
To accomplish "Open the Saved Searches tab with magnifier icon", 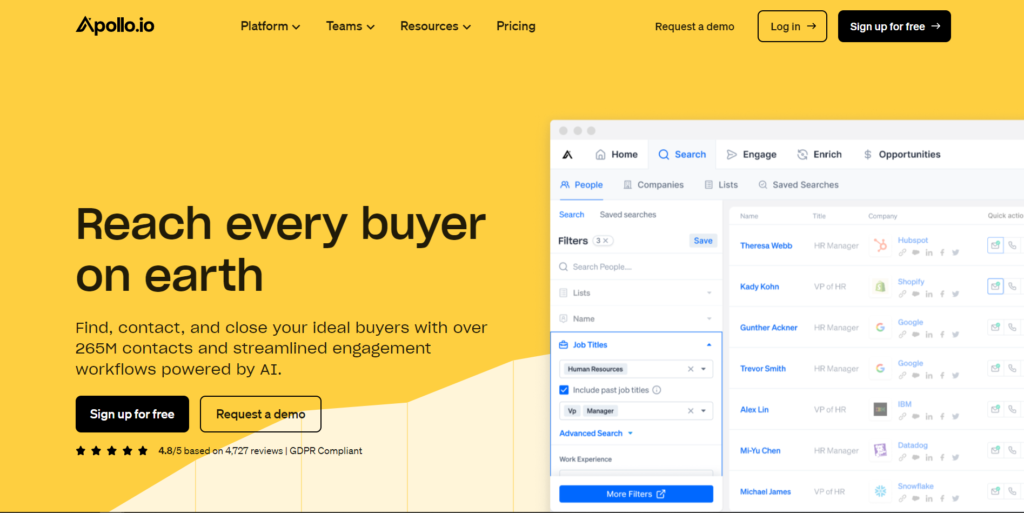I will (x=798, y=185).
